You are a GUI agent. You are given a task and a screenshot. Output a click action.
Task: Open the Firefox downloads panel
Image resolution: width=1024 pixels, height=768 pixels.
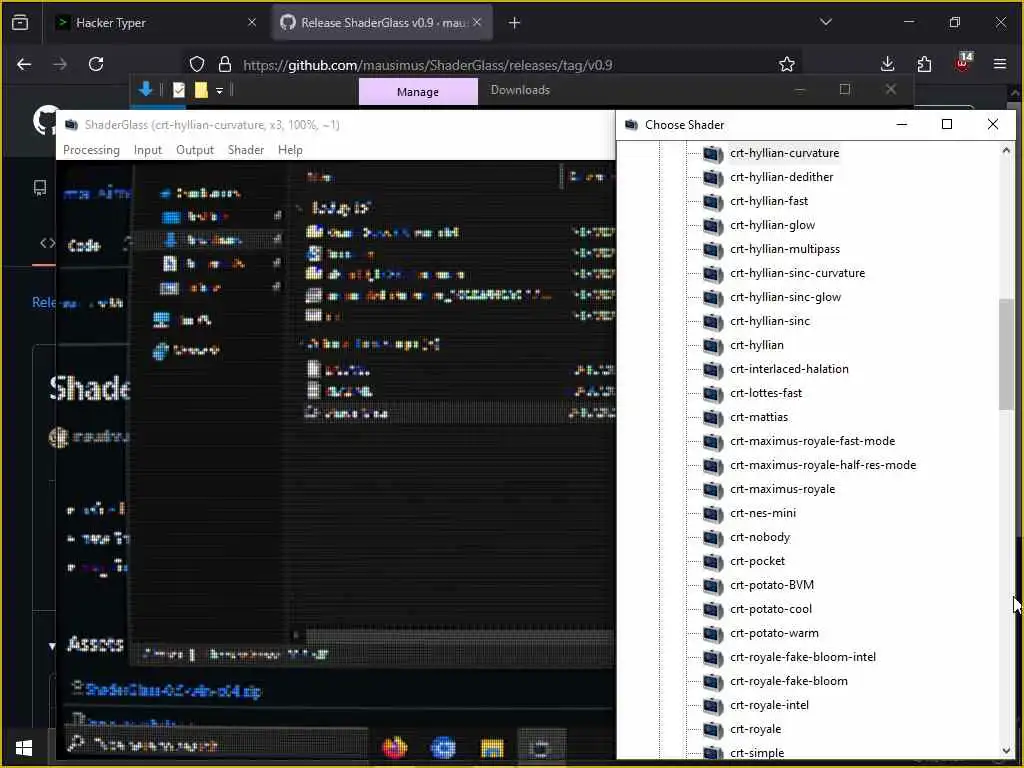[x=887, y=64]
